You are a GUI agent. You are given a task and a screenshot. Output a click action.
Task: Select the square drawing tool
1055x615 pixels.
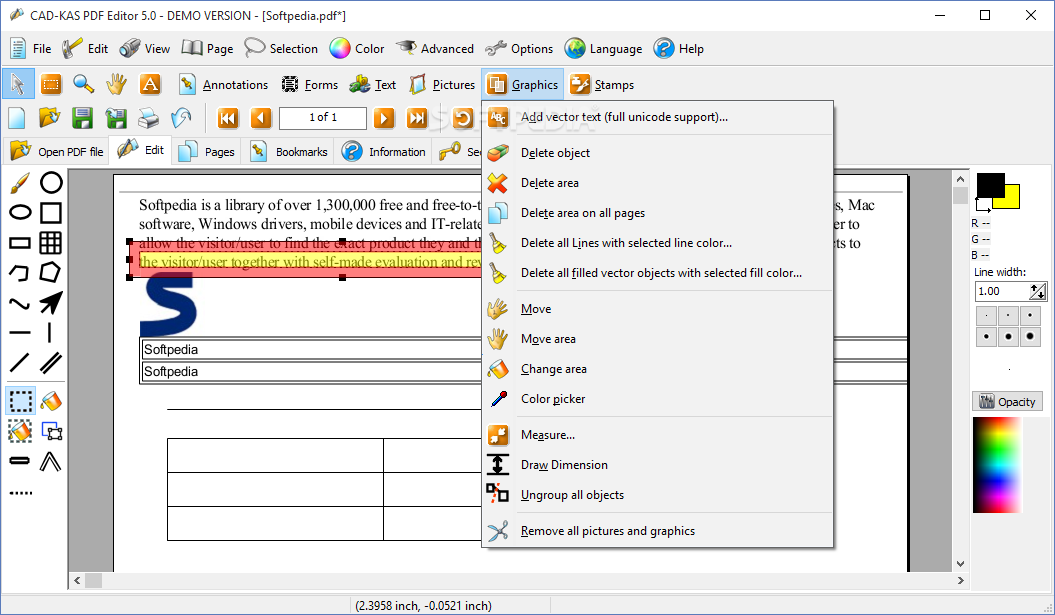point(51,213)
